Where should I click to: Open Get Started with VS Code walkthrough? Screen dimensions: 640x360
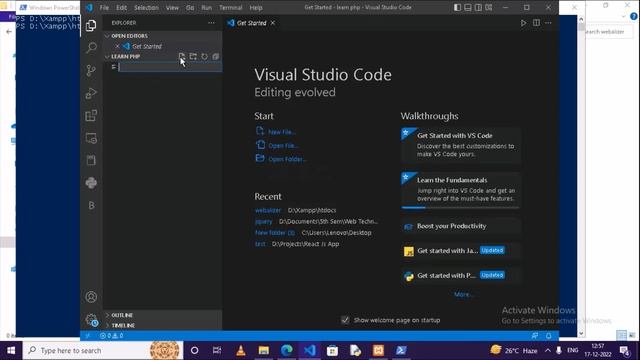(x=461, y=145)
